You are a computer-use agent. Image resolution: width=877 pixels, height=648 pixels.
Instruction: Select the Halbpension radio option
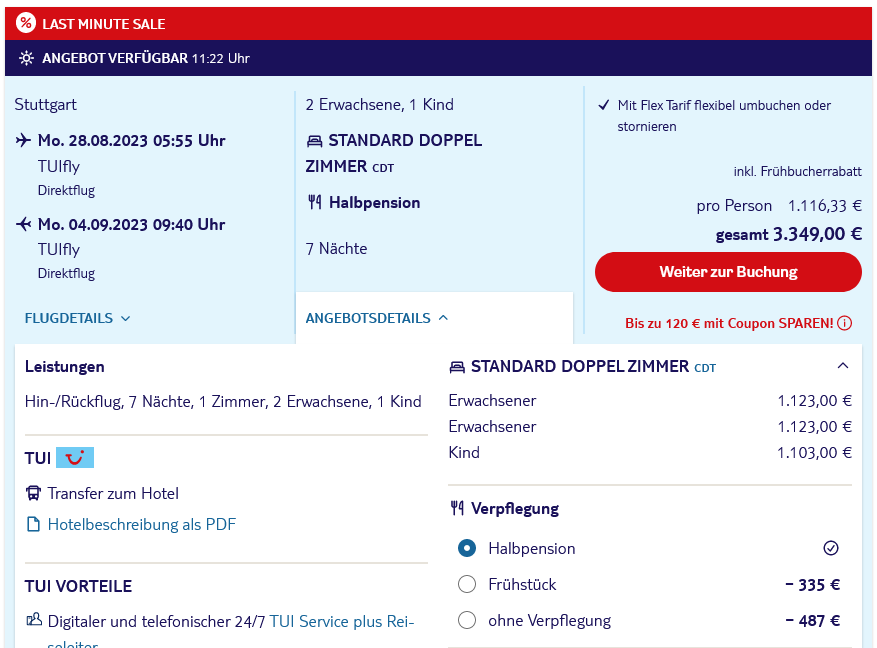[467, 548]
